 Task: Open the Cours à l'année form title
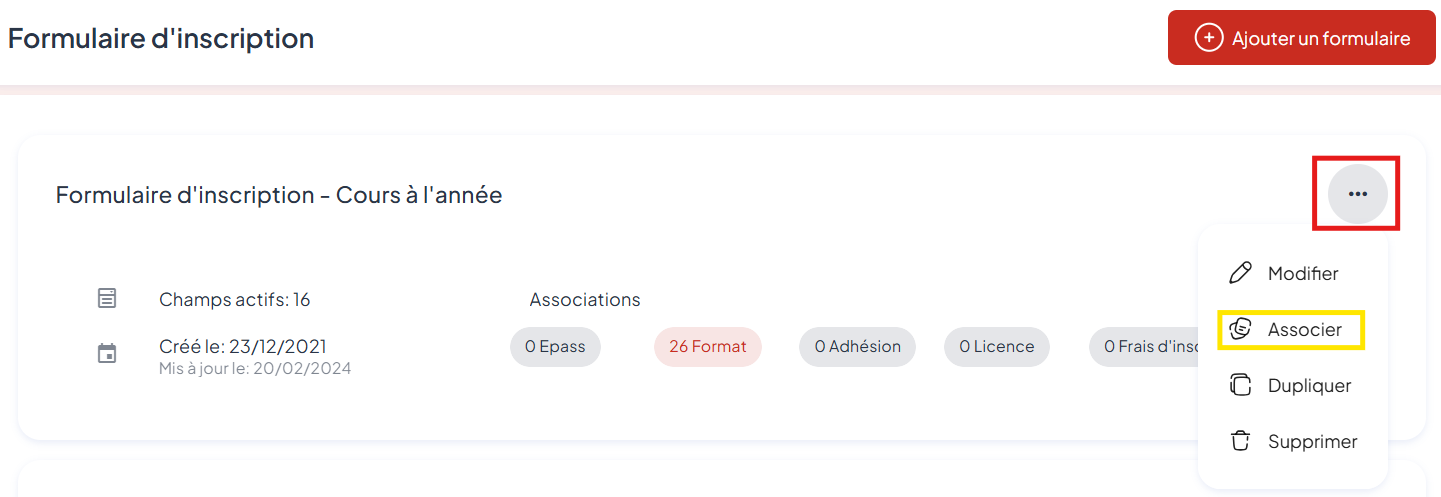279,195
